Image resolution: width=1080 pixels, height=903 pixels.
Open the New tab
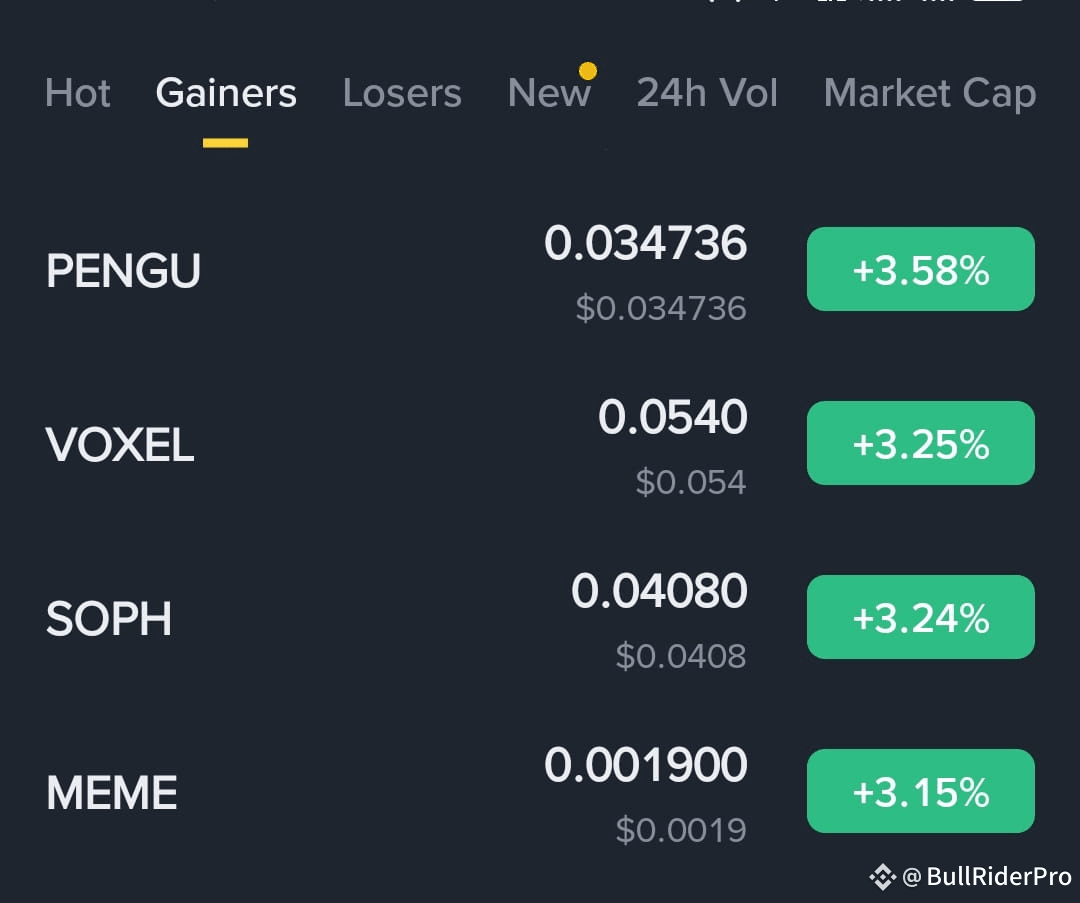tap(549, 93)
